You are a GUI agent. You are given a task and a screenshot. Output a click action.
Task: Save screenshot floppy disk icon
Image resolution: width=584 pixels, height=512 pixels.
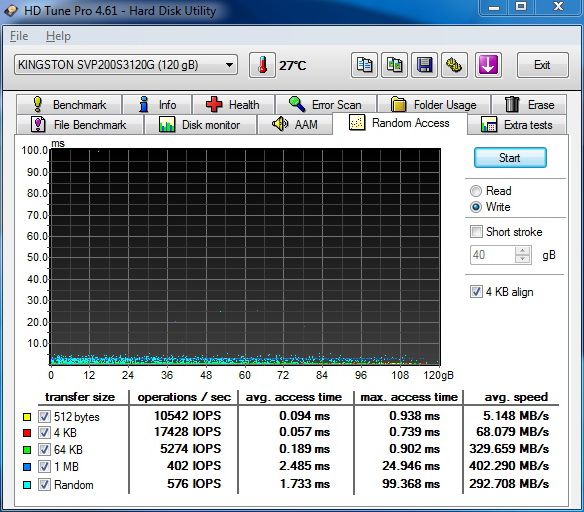[x=425, y=65]
